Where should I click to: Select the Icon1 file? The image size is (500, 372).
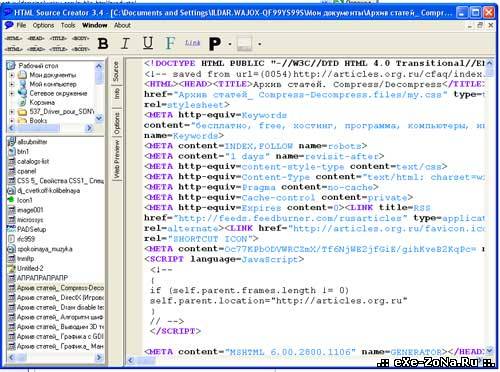(x=25, y=200)
